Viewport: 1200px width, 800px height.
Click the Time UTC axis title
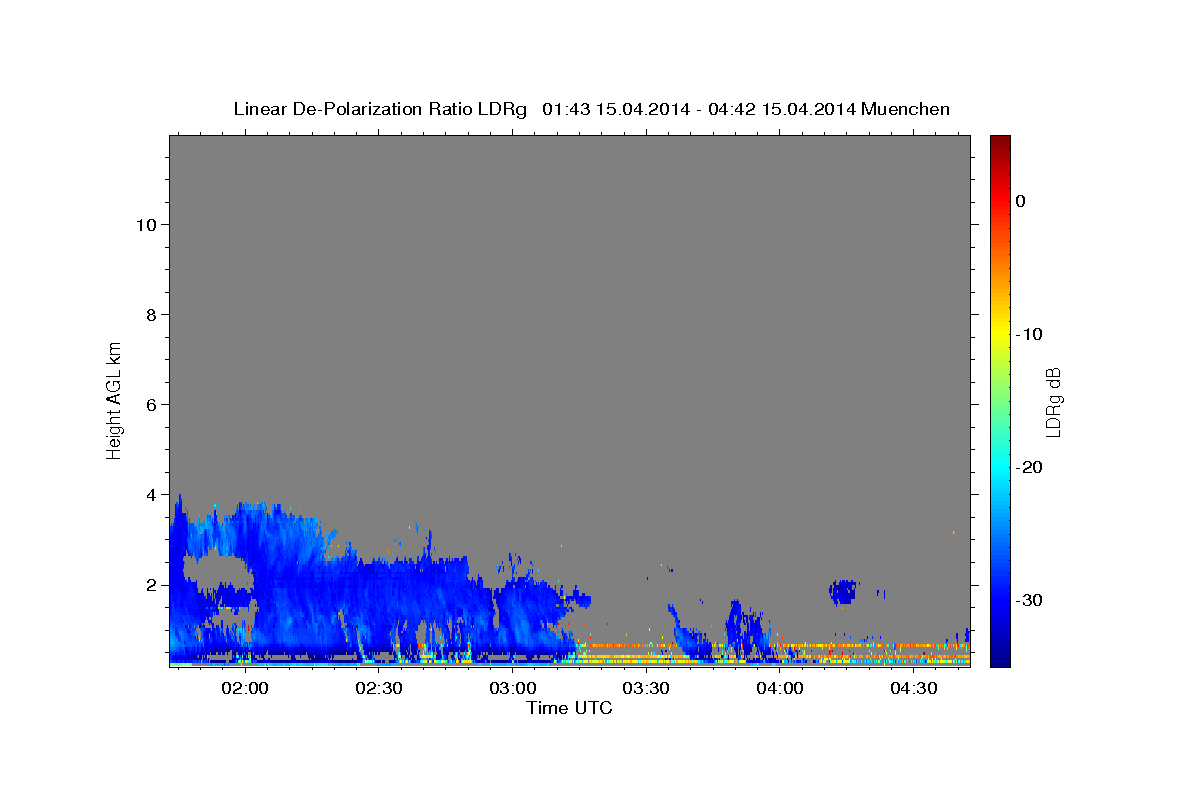[x=569, y=708]
